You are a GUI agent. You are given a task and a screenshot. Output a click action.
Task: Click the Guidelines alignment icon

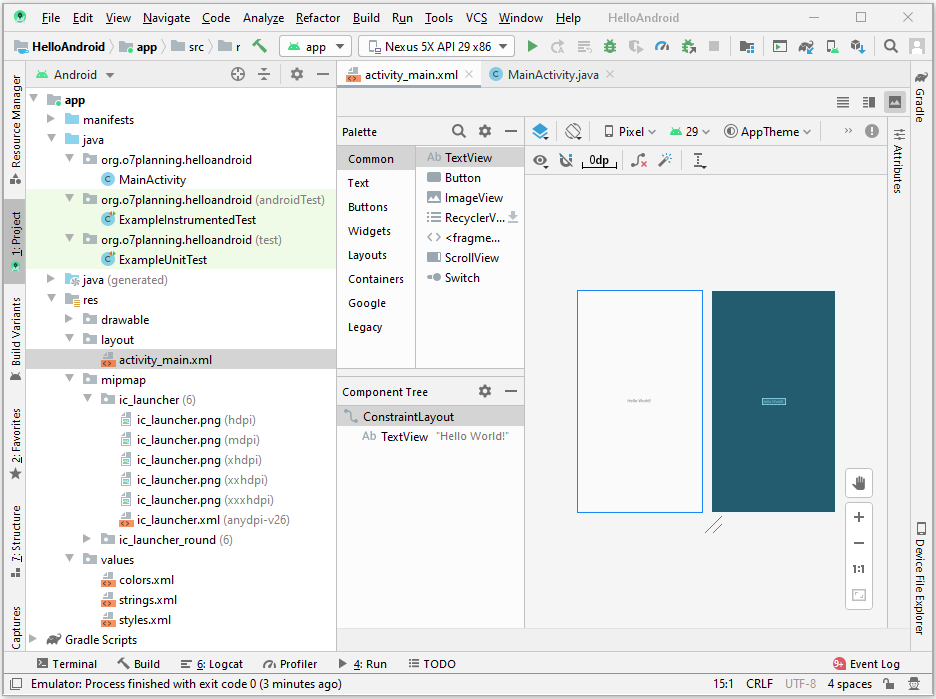point(699,160)
